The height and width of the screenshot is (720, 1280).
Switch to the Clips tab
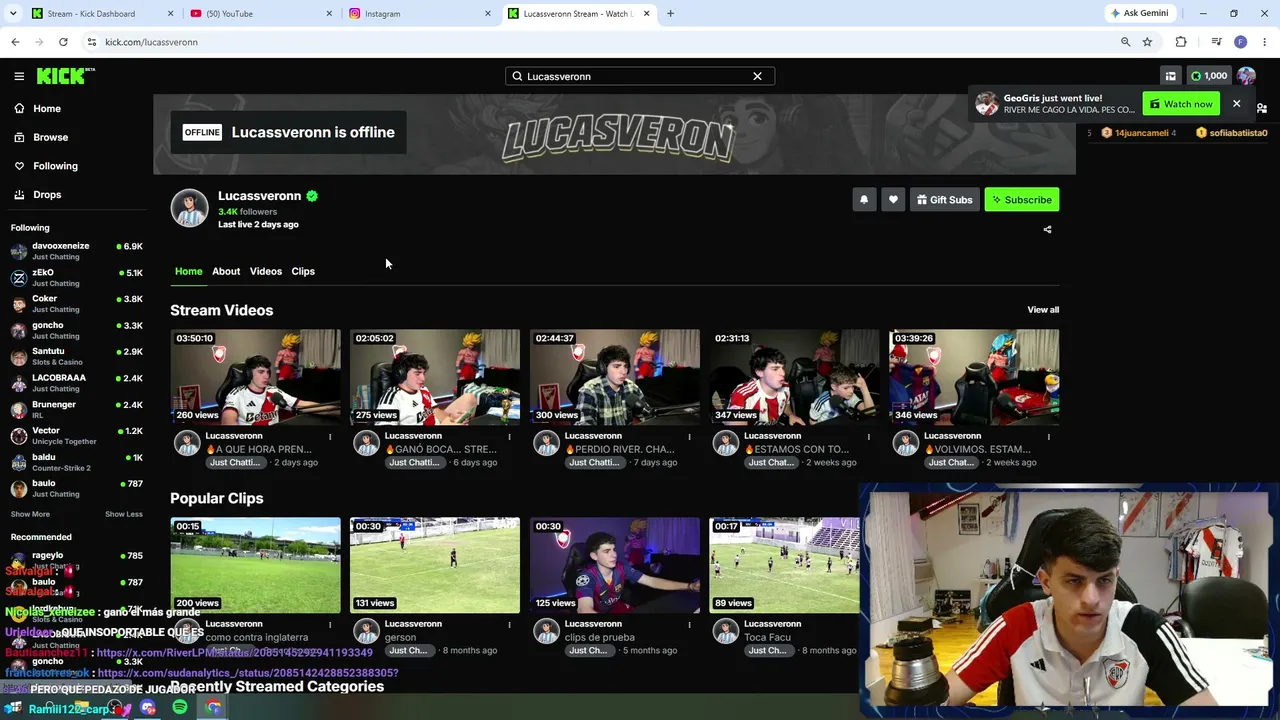click(x=303, y=271)
